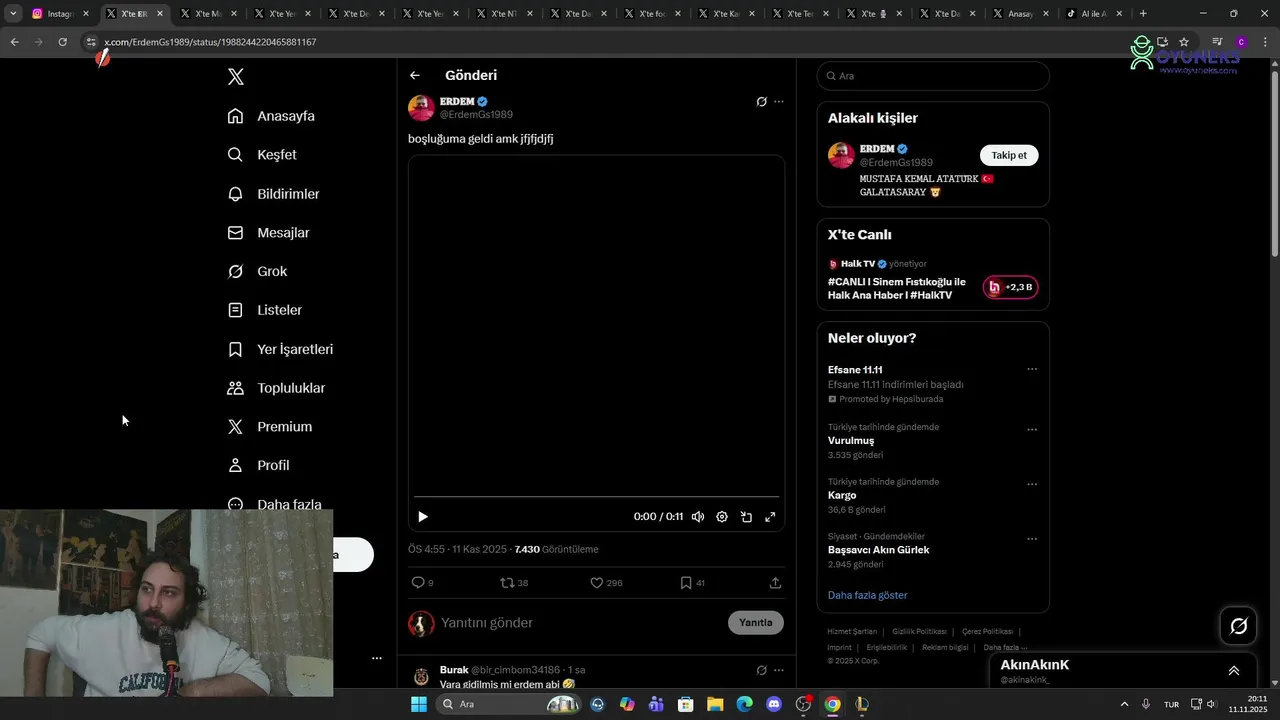Open Windows Start menu
The image size is (1280, 720).
[x=419, y=704]
